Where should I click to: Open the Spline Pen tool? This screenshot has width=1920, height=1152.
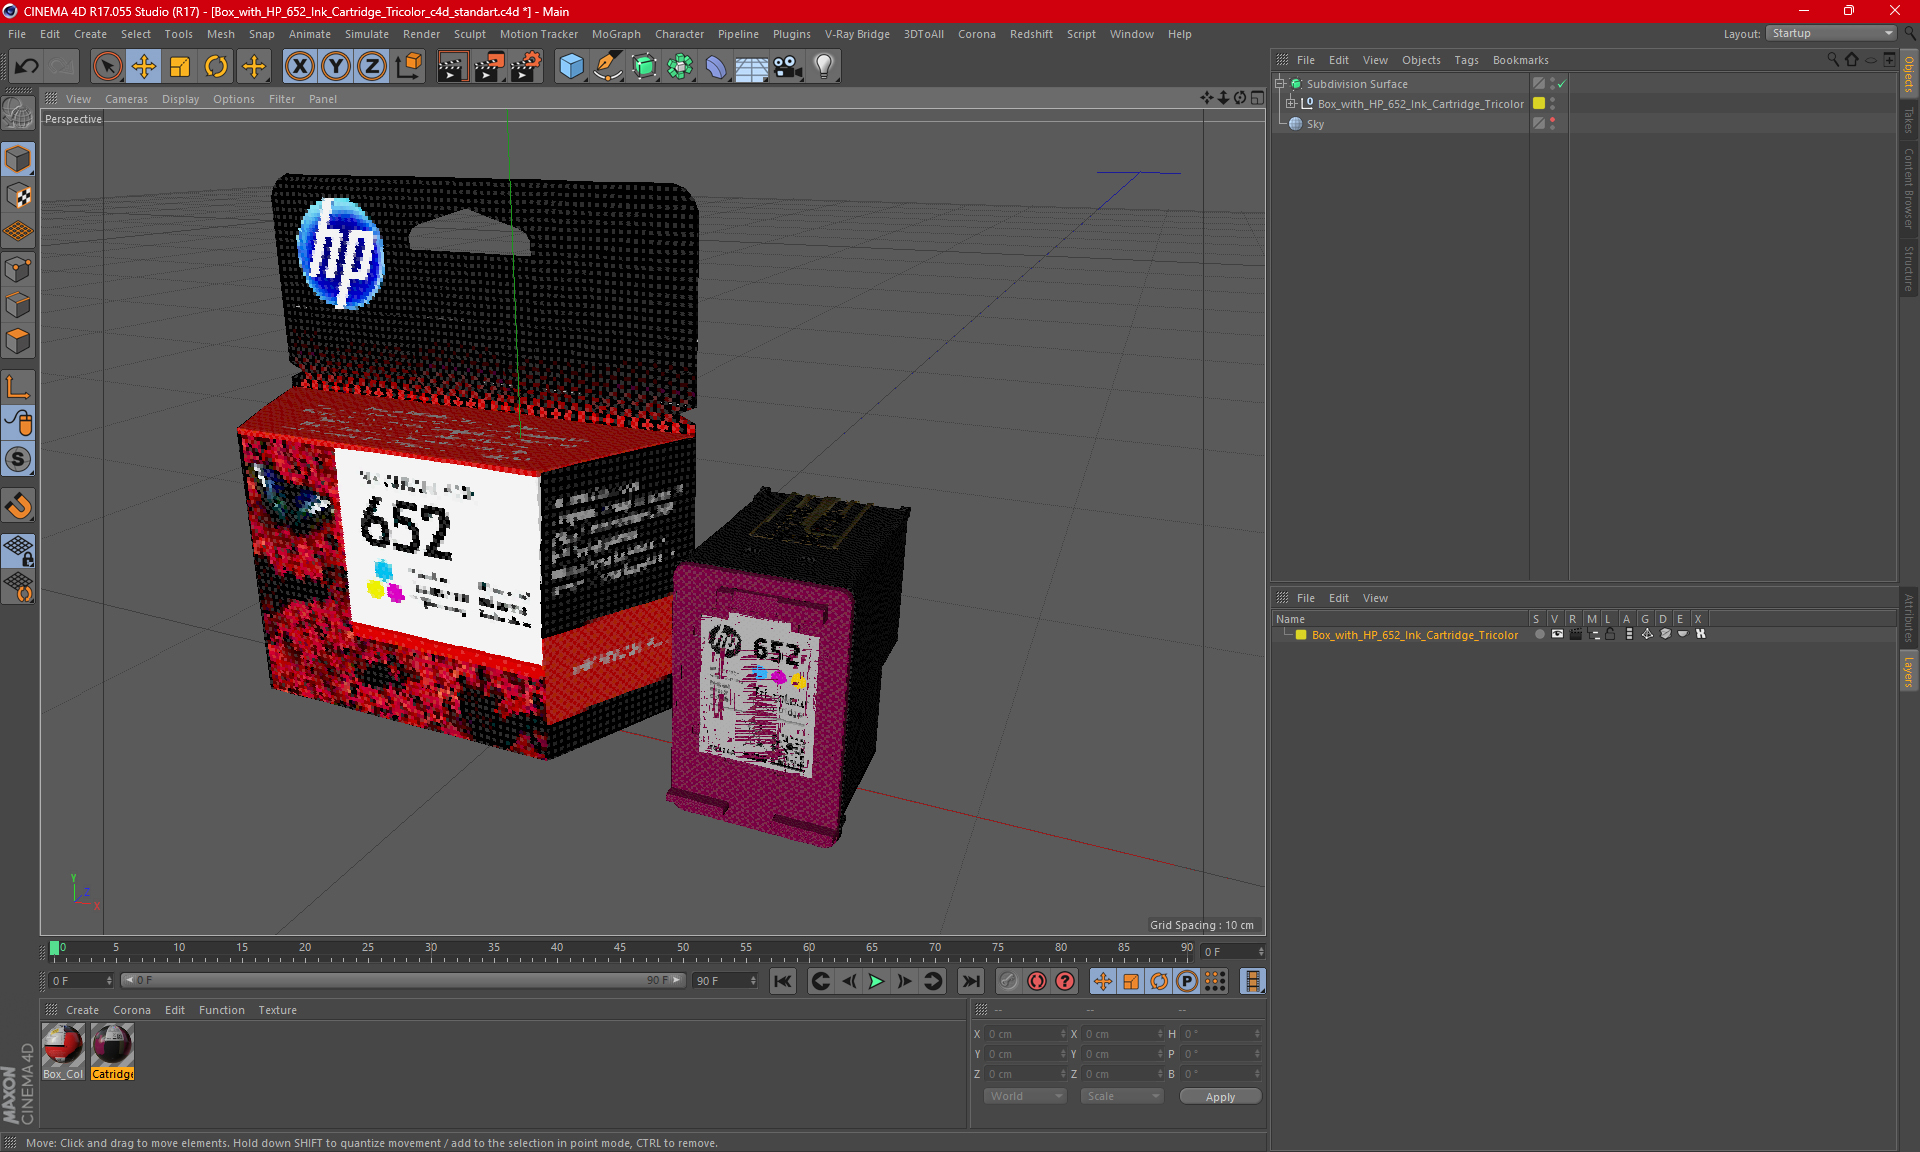(x=608, y=66)
